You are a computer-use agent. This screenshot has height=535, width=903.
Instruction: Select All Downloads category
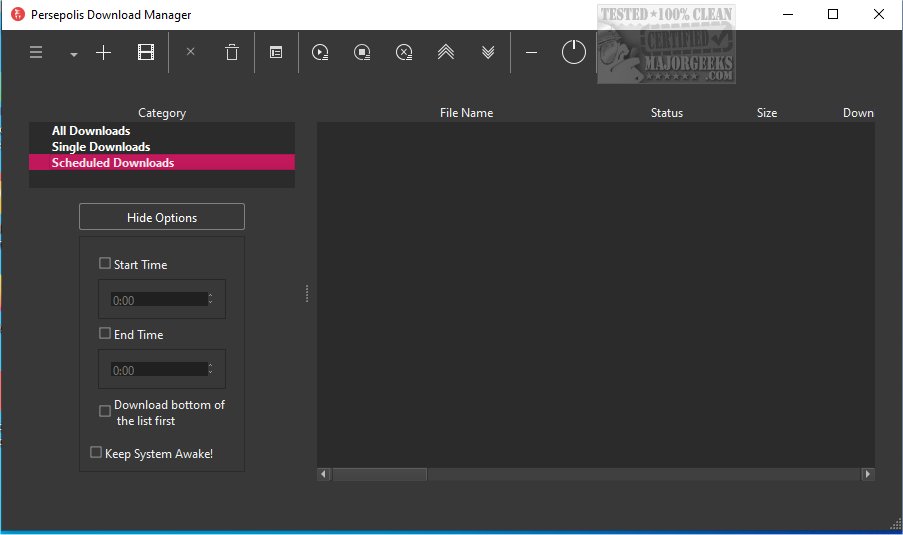pos(91,131)
